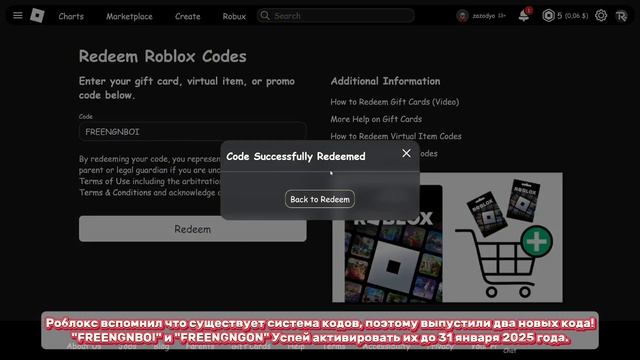Open How to Redeem Gift Cards (Video)
The height and width of the screenshot is (360, 640).
click(x=395, y=102)
